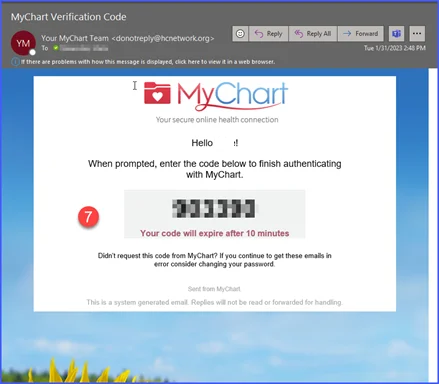Click 'When prompted, enter the code' instructions
Image resolution: width=439 pixels, height=384 pixels.
[214, 169]
